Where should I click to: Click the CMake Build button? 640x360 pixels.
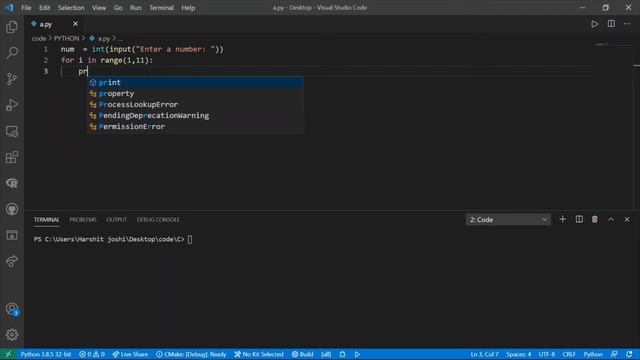(x=302, y=354)
